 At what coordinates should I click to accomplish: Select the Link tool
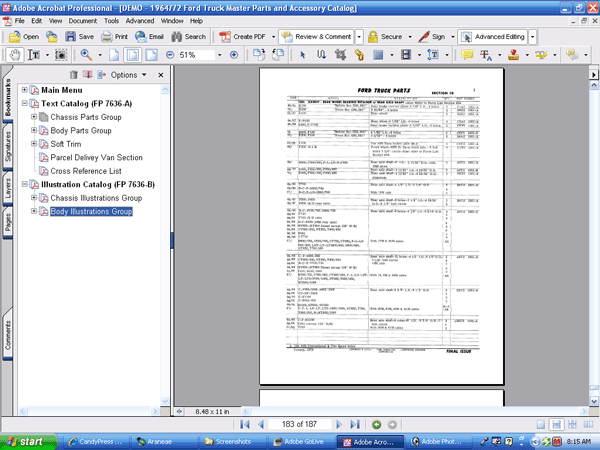[x=359, y=55]
